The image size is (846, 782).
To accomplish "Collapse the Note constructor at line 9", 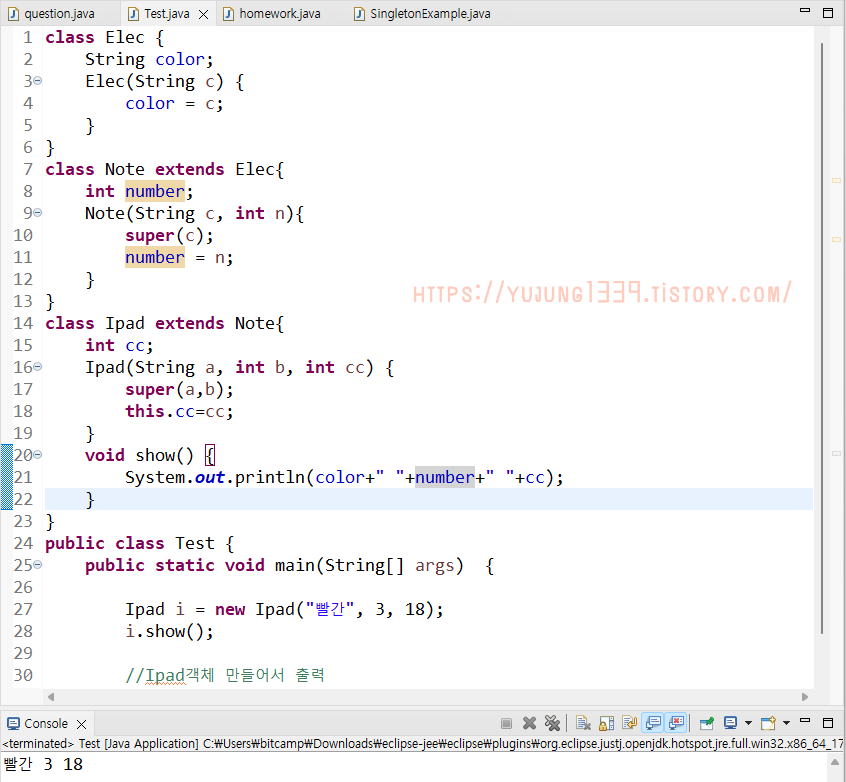I will [37, 213].
